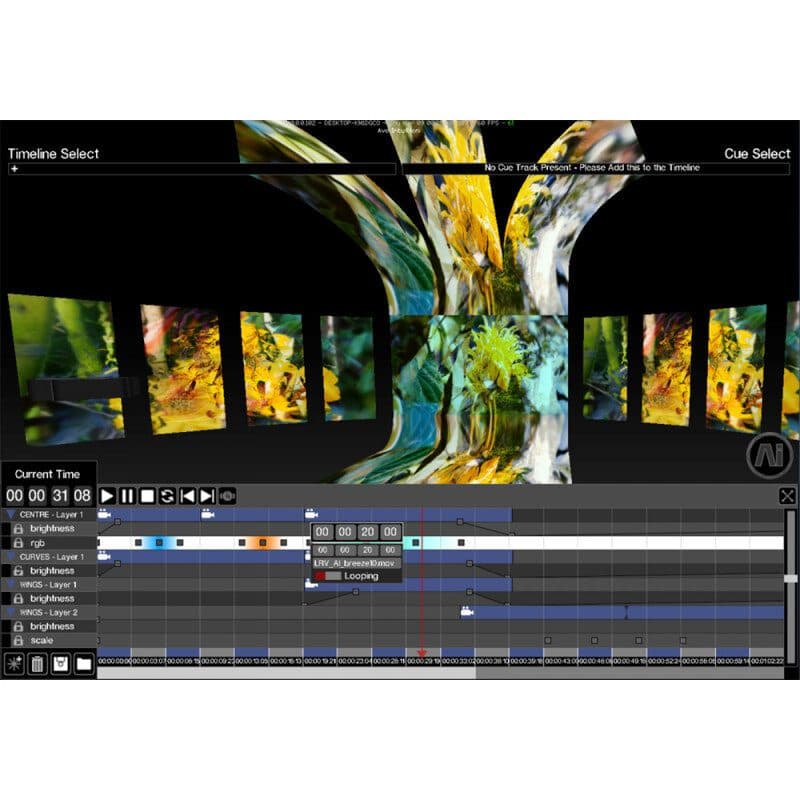The width and height of the screenshot is (800, 800).
Task: Close the timeline panel with X button
Action: coord(787,496)
